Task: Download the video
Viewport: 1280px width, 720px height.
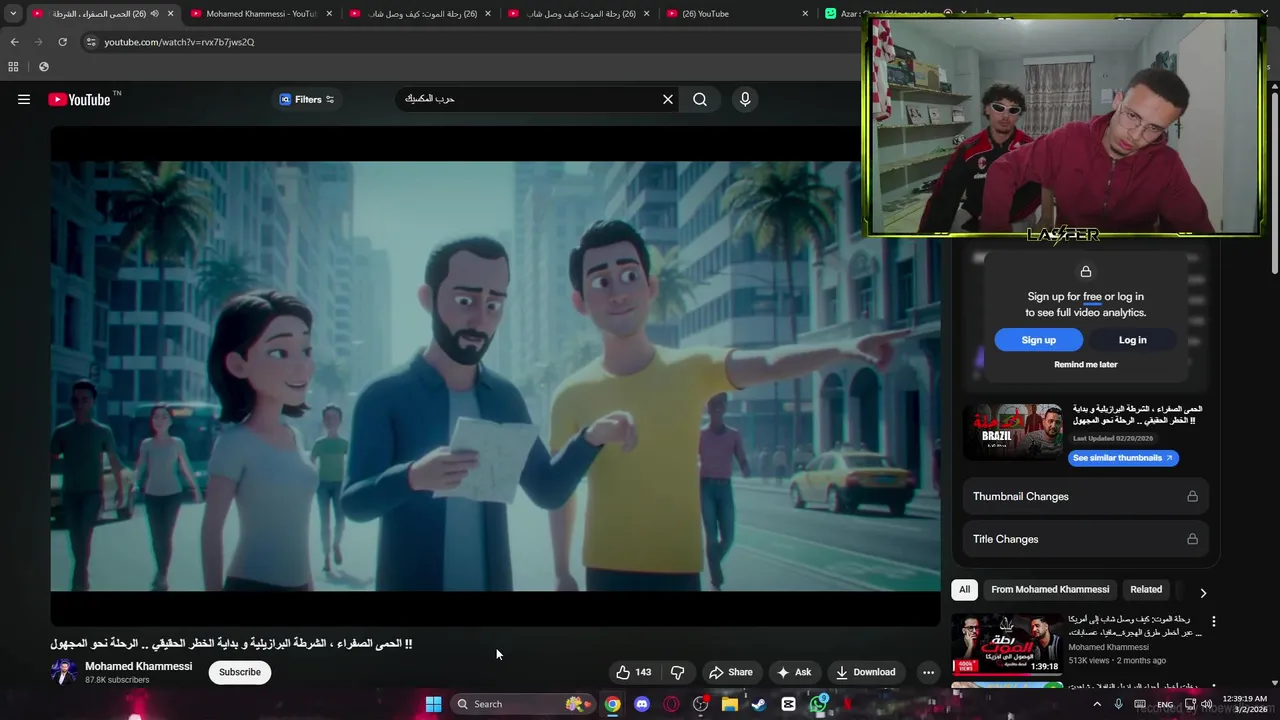Action: 866,672
